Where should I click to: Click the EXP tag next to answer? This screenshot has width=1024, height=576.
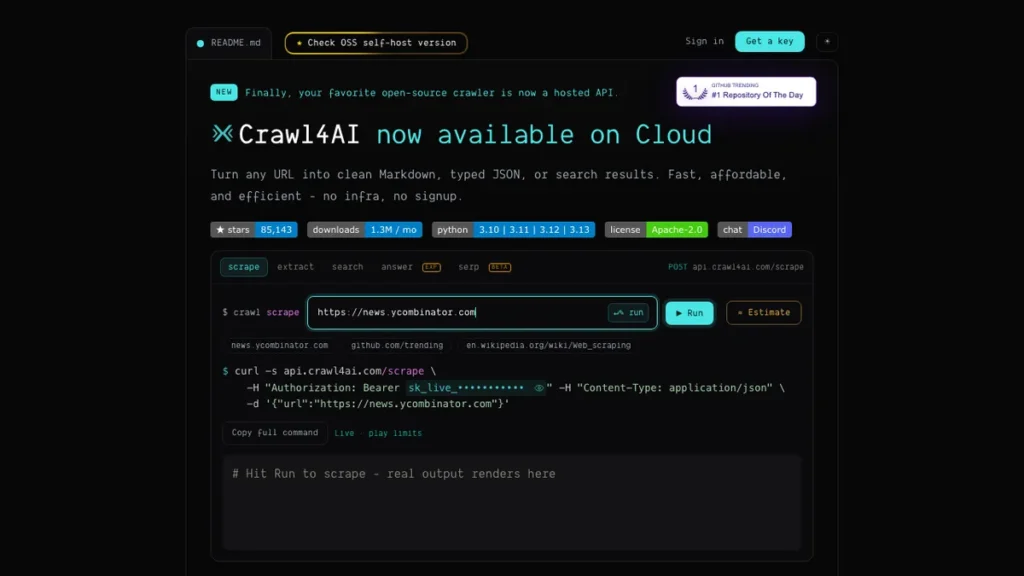pos(431,267)
